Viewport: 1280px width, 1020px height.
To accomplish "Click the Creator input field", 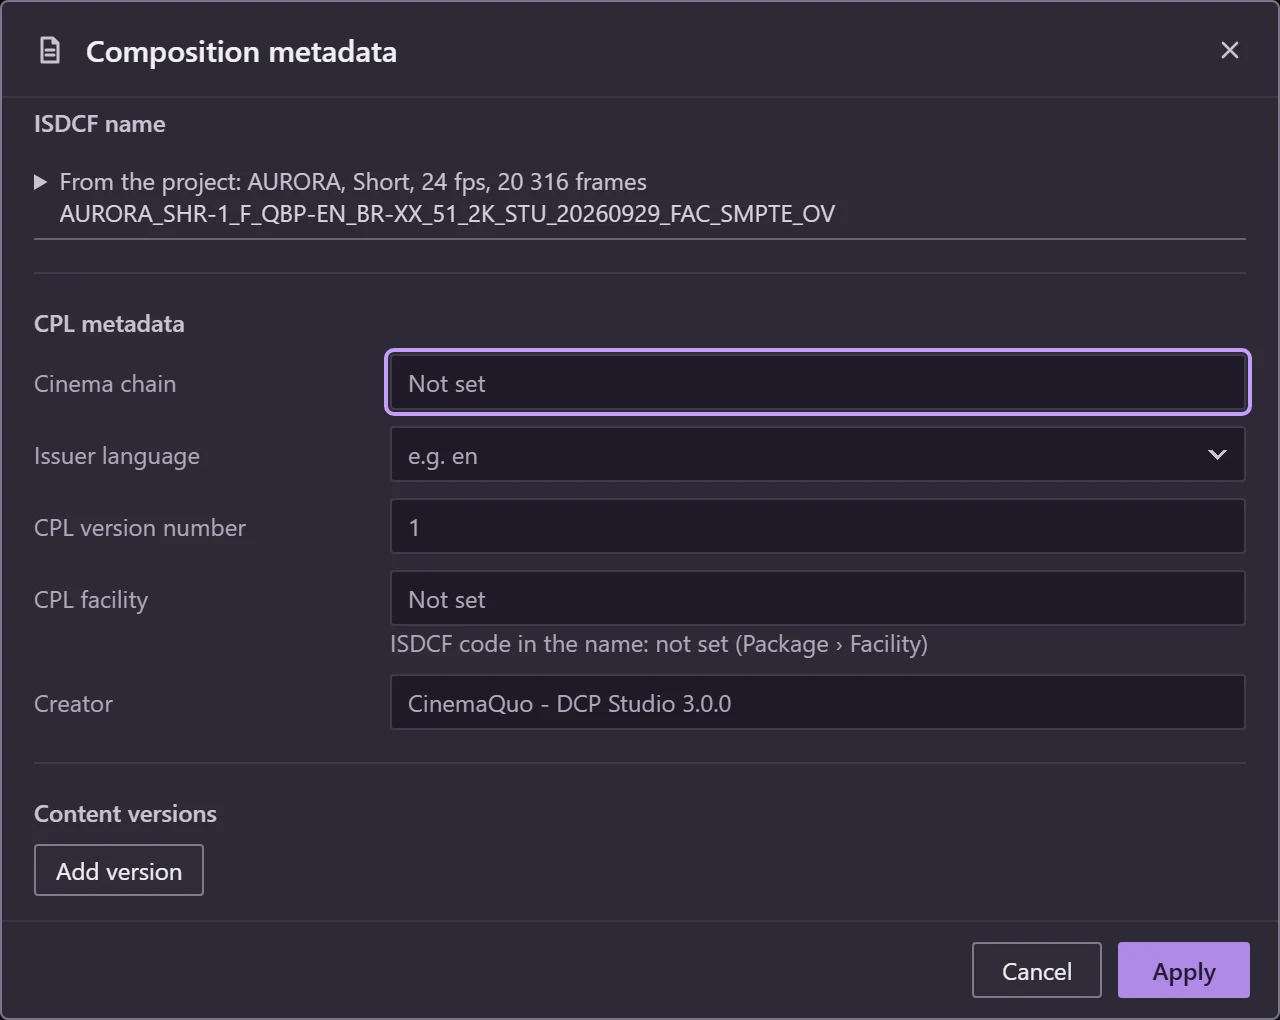I will click(x=818, y=702).
